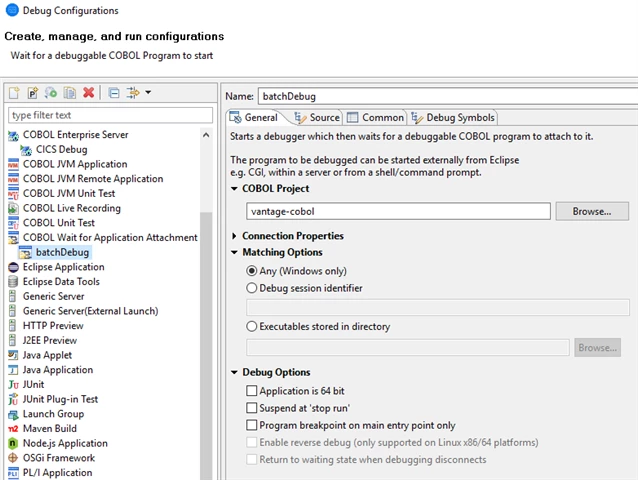Image resolution: width=638 pixels, height=480 pixels.
Task: Select Executables stored in directory radio
Action: tap(252, 326)
